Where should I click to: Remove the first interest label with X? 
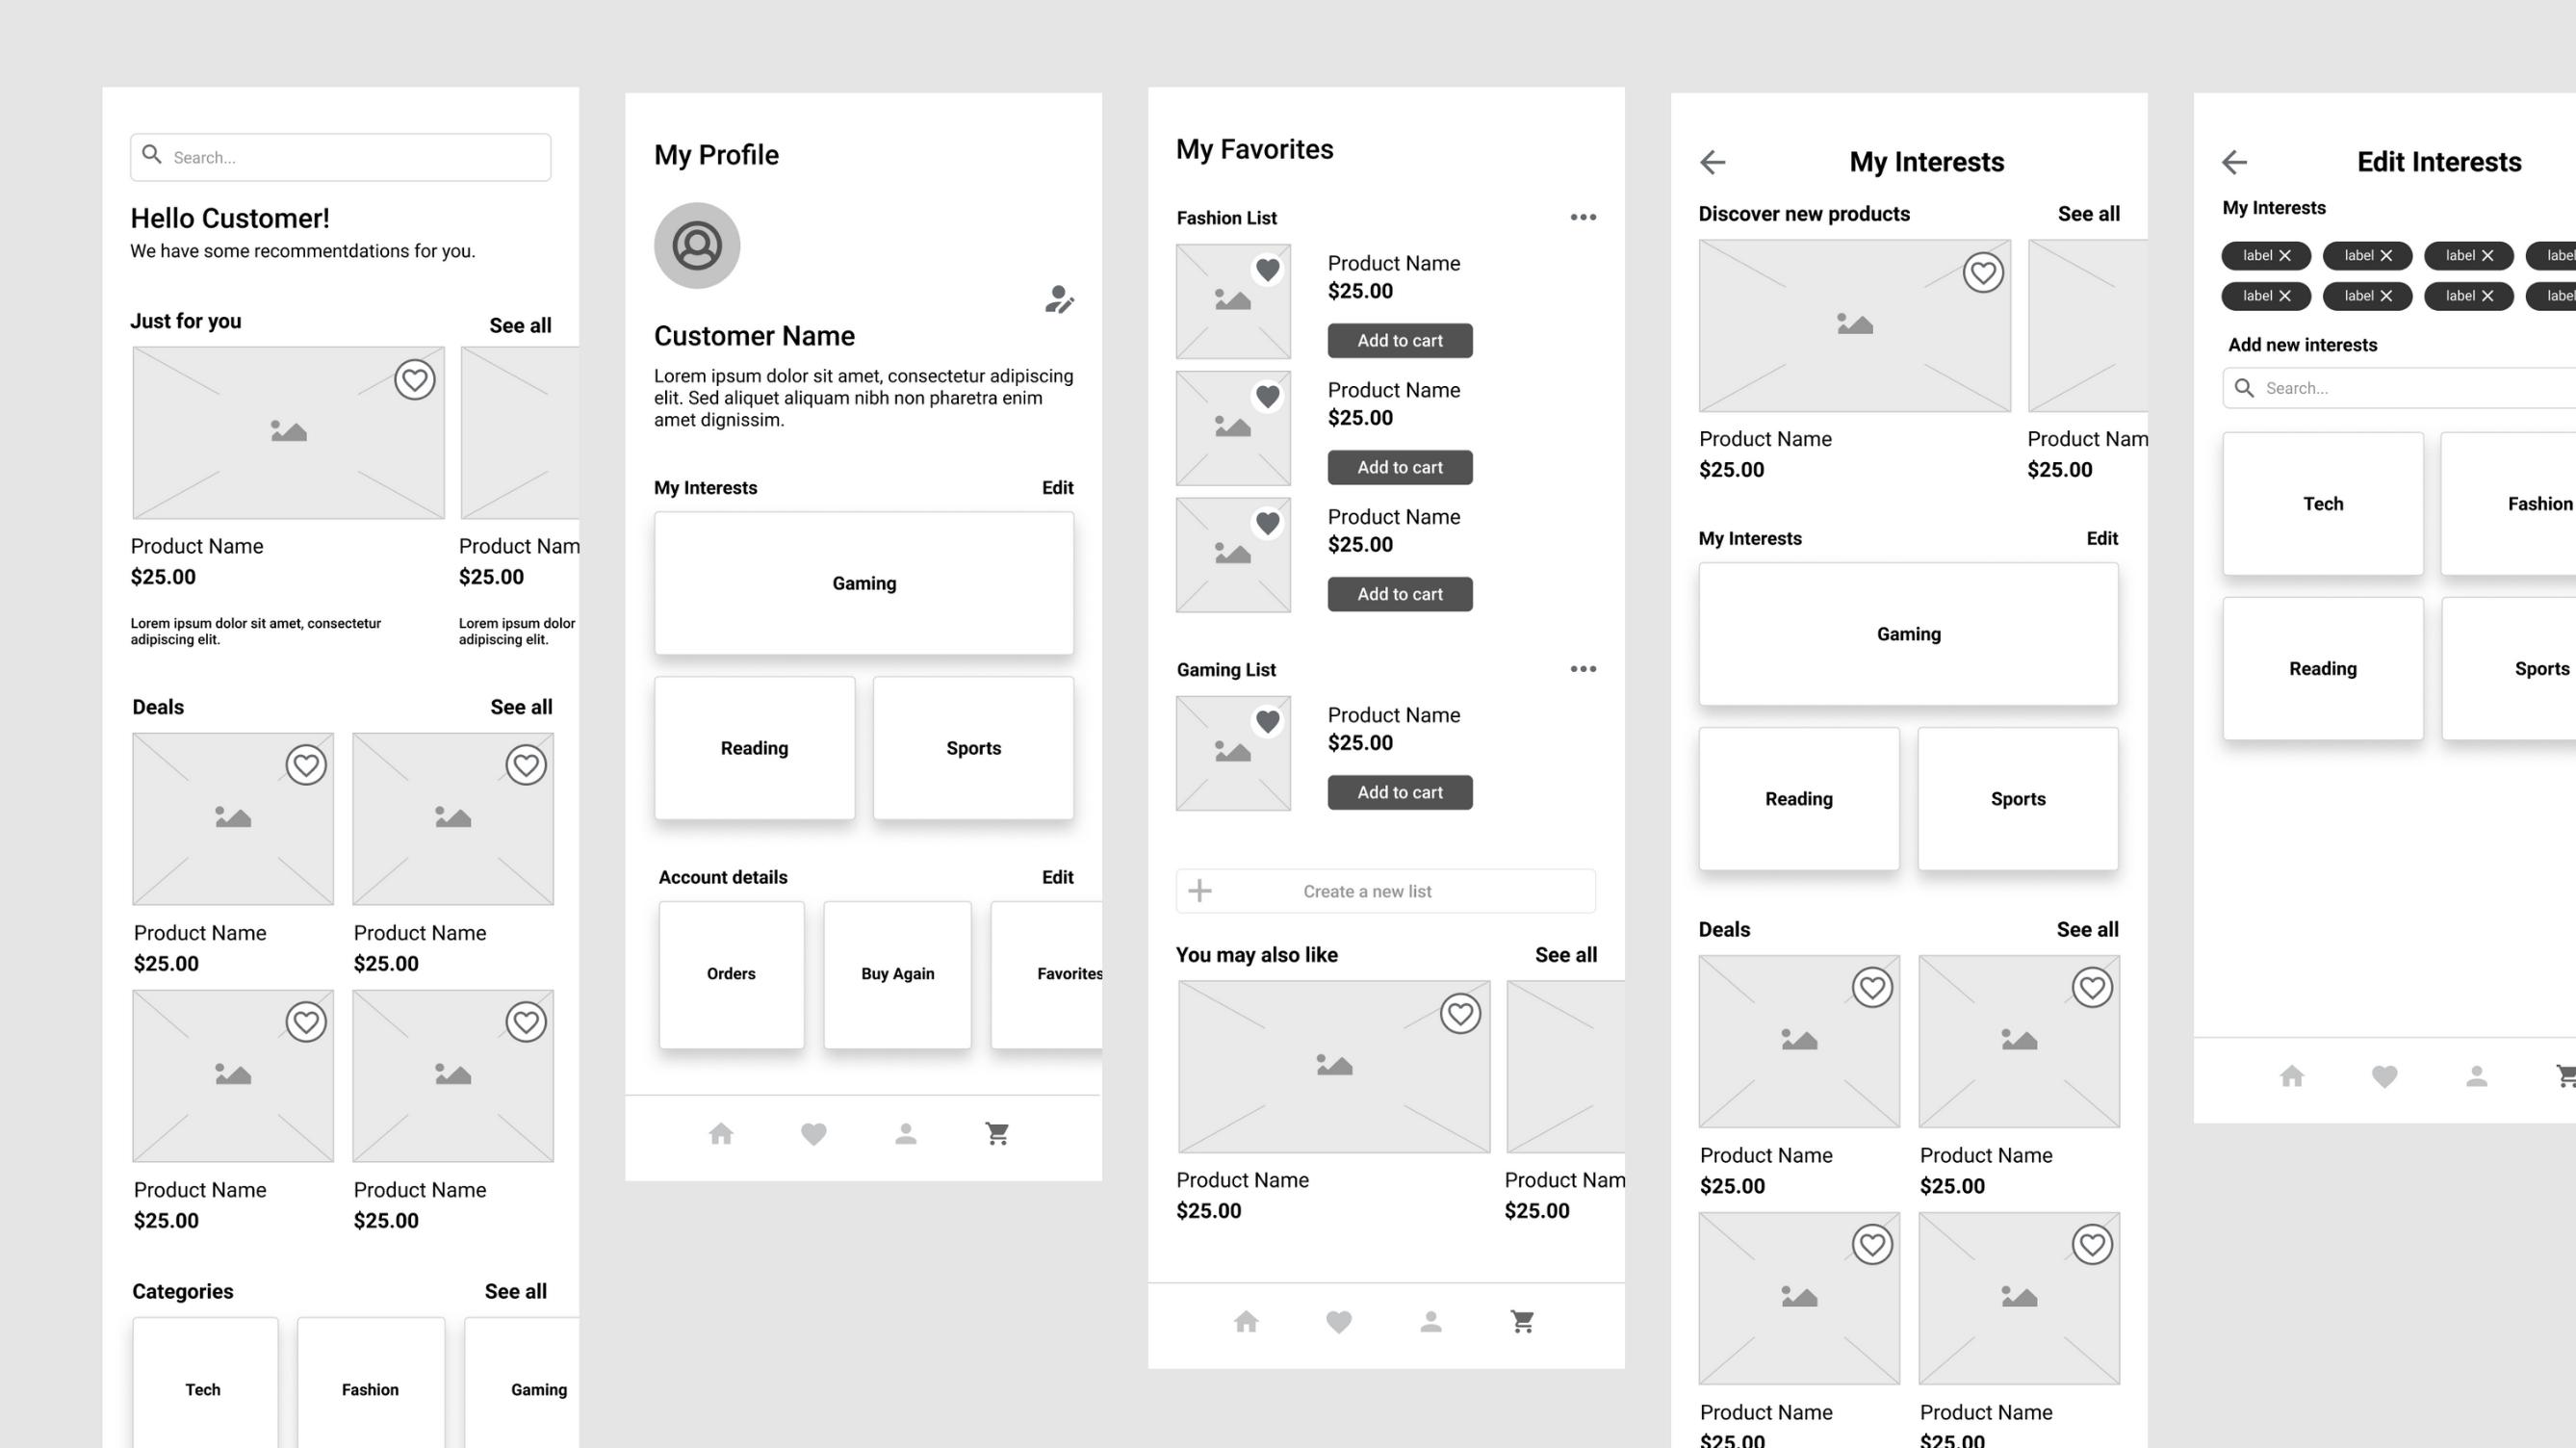point(2284,255)
